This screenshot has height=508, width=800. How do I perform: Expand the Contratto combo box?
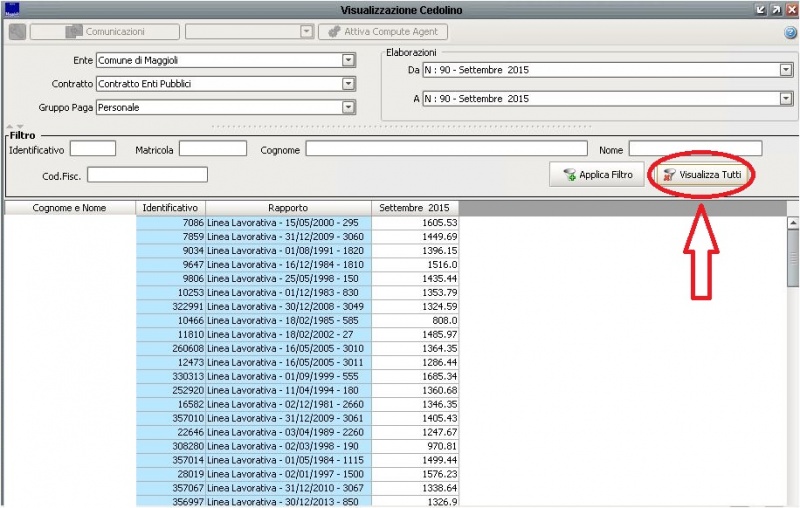point(348,84)
